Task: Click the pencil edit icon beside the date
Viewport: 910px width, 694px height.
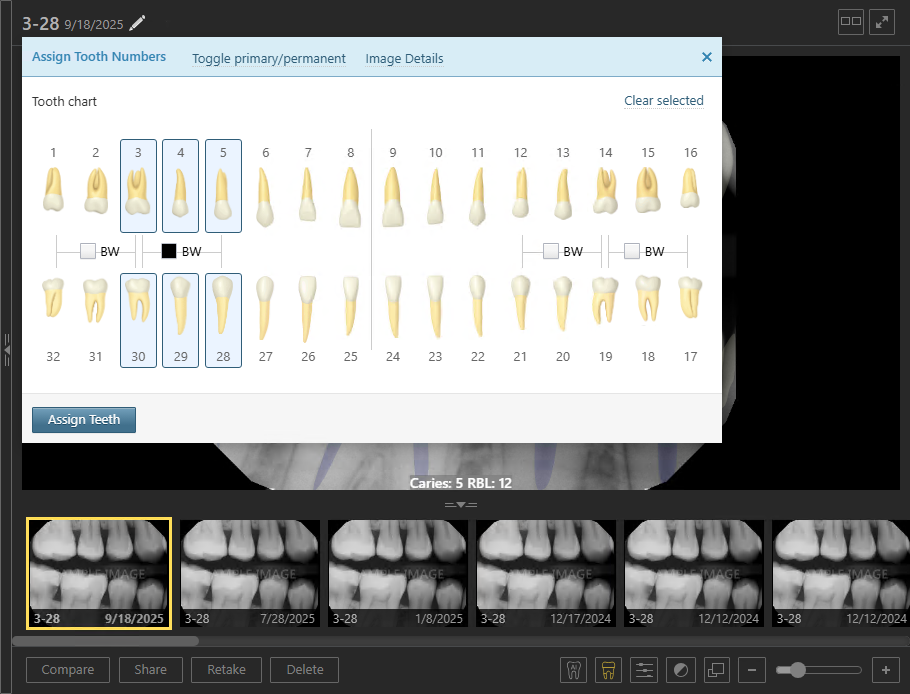Action: (x=137, y=23)
